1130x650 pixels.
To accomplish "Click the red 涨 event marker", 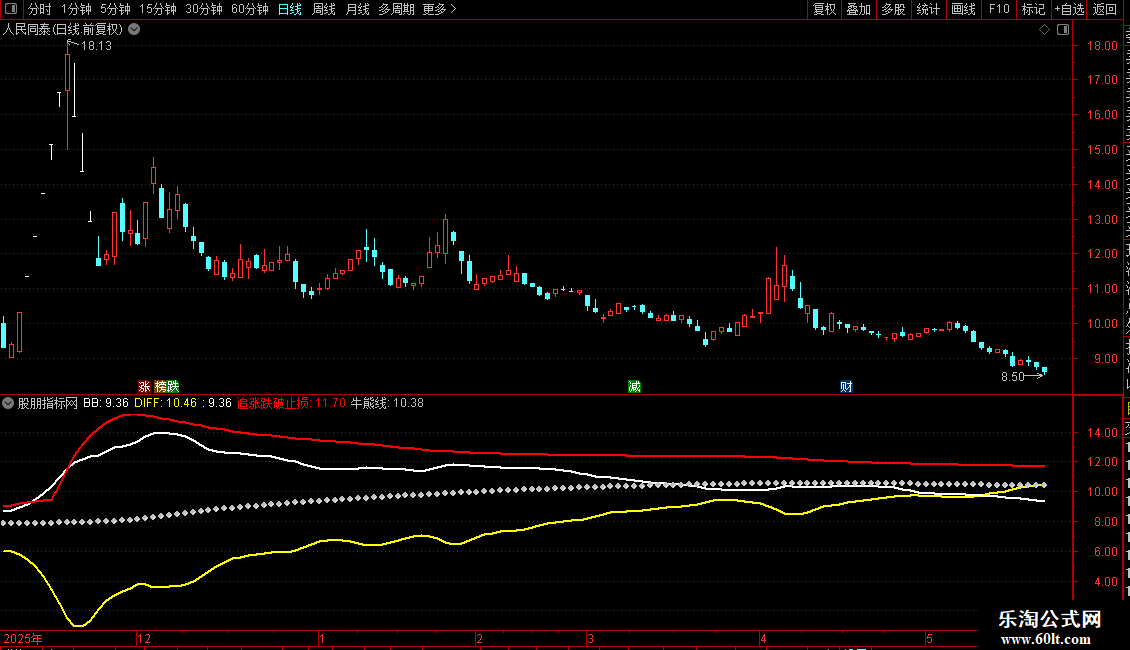I will [x=144, y=387].
